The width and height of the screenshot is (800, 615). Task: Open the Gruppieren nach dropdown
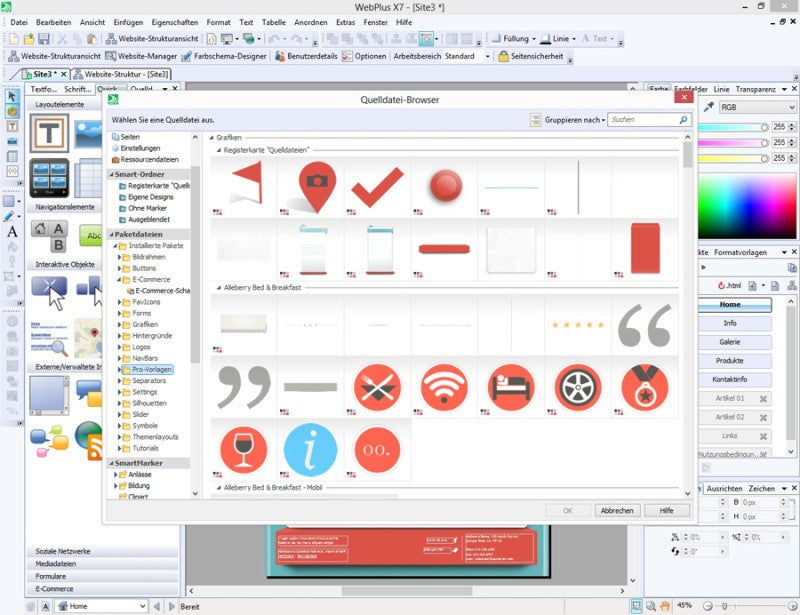coord(574,120)
